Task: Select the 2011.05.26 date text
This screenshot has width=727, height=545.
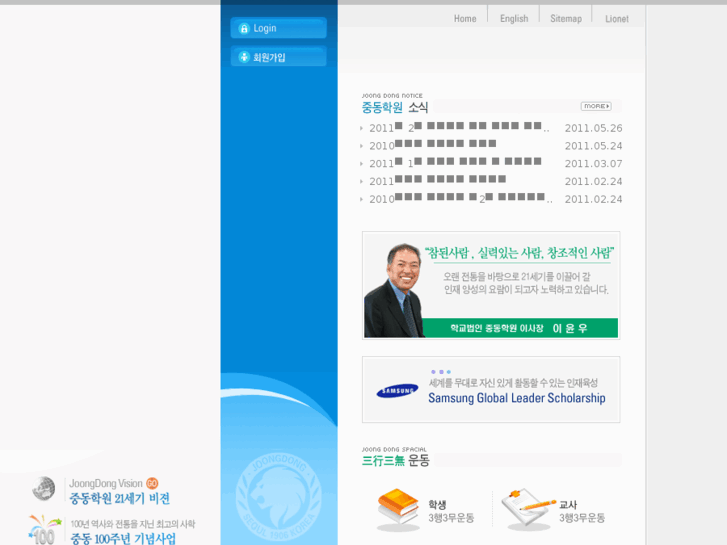Action: click(593, 128)
